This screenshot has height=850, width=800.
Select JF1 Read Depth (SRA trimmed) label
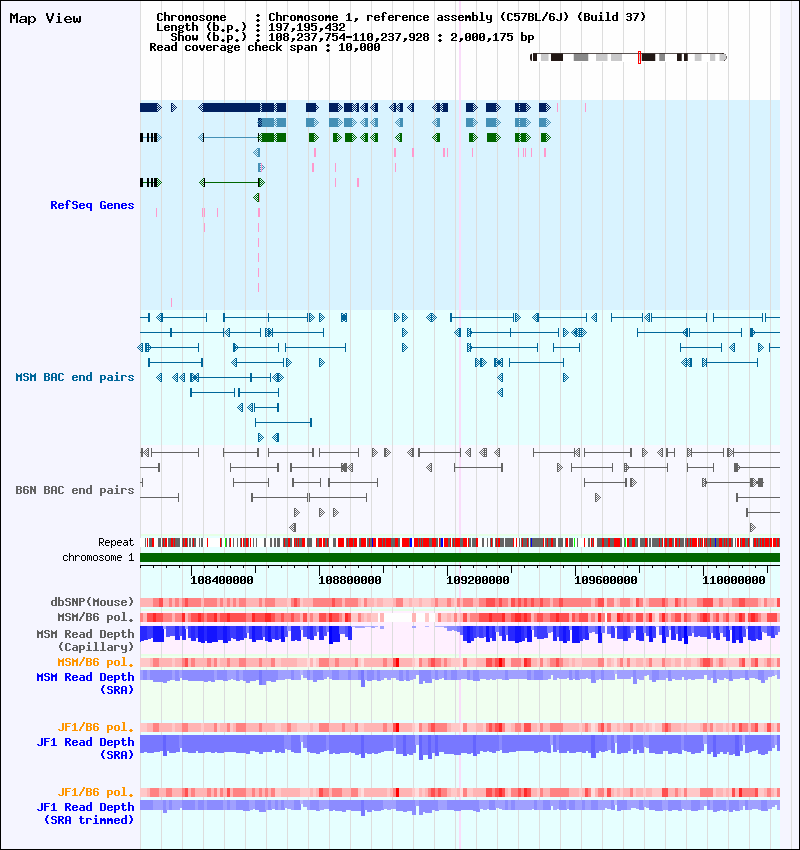tap(85, 813)
